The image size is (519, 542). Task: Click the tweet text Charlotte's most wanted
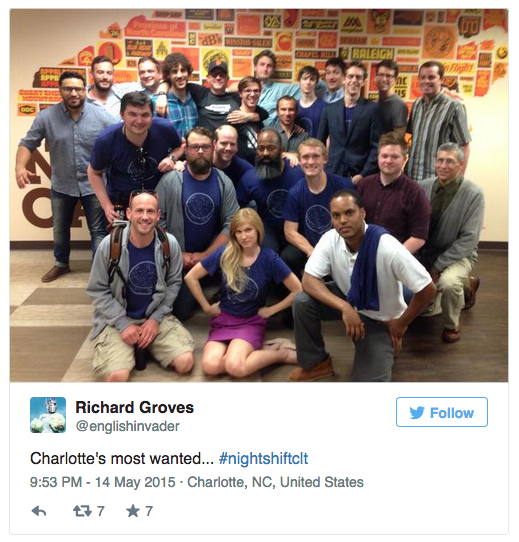(122, 459)
